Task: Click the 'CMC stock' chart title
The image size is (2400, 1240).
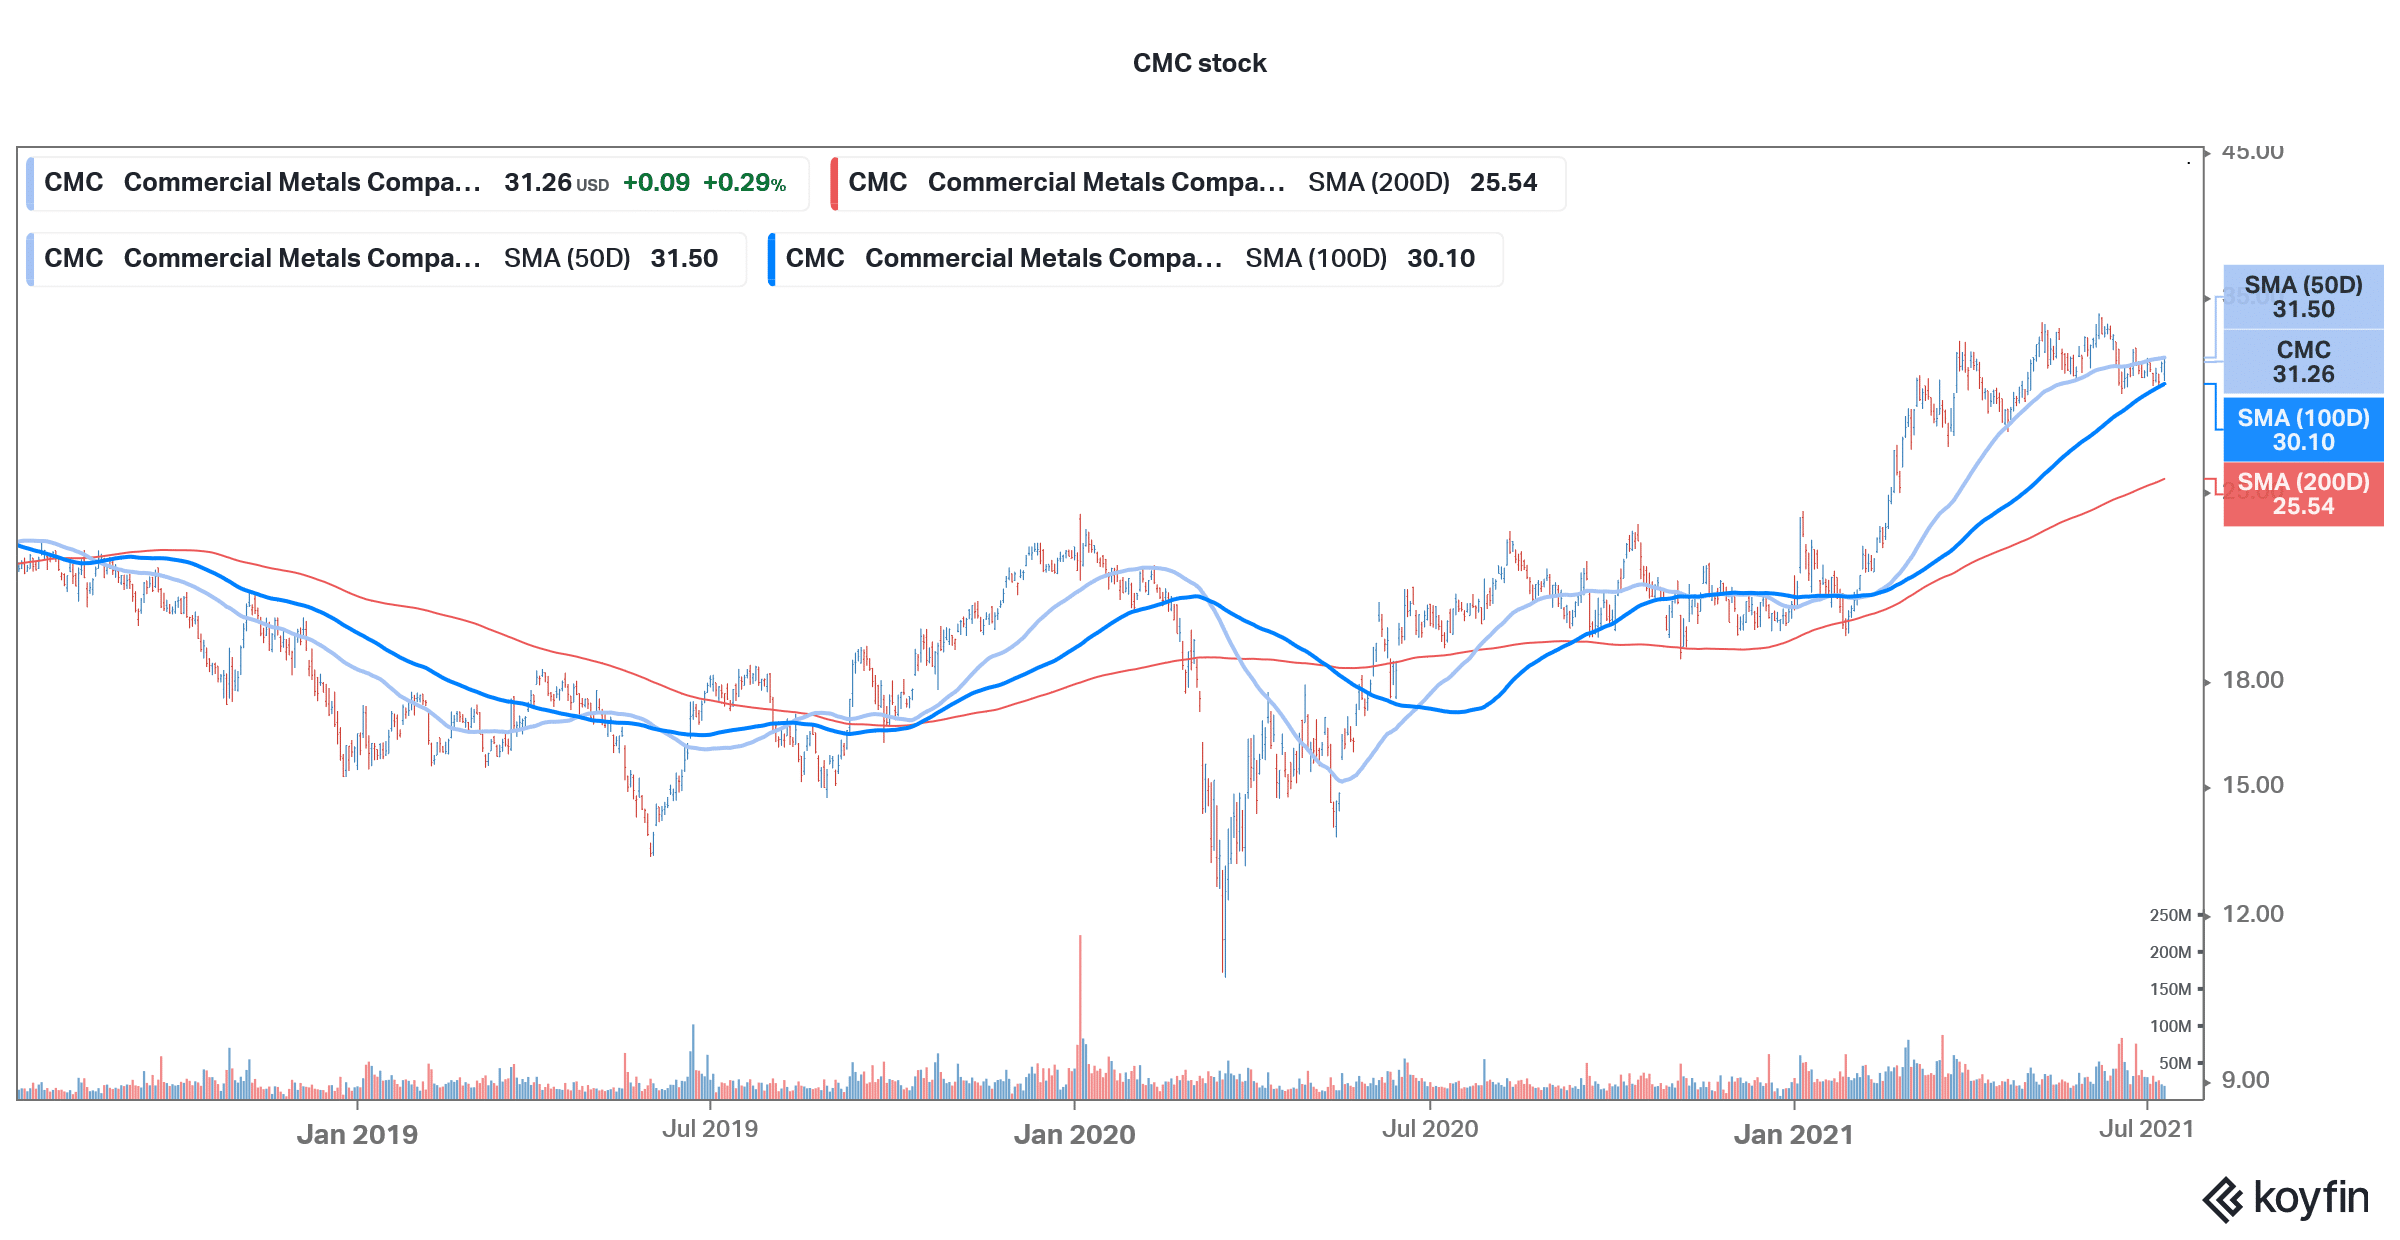Action: [x=1199, y=63]
